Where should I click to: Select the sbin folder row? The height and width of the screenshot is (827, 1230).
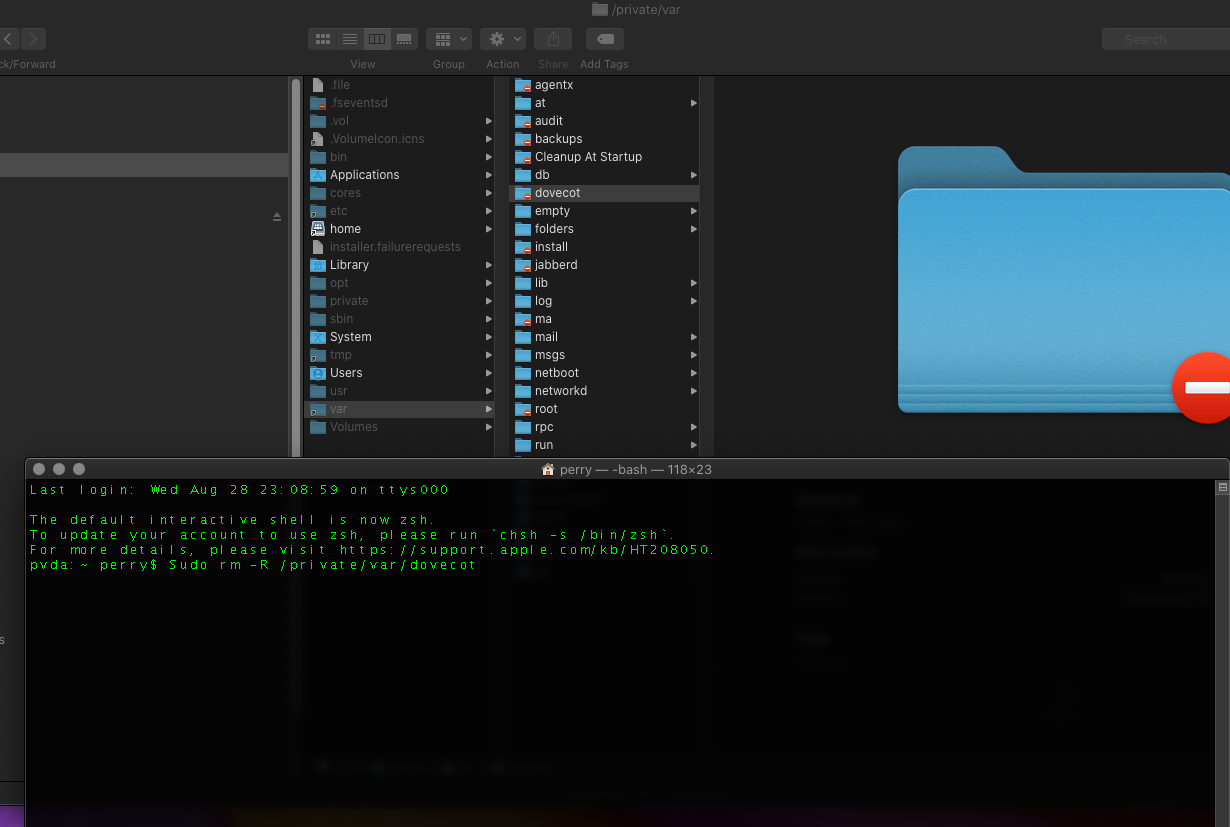pos(400,319)
